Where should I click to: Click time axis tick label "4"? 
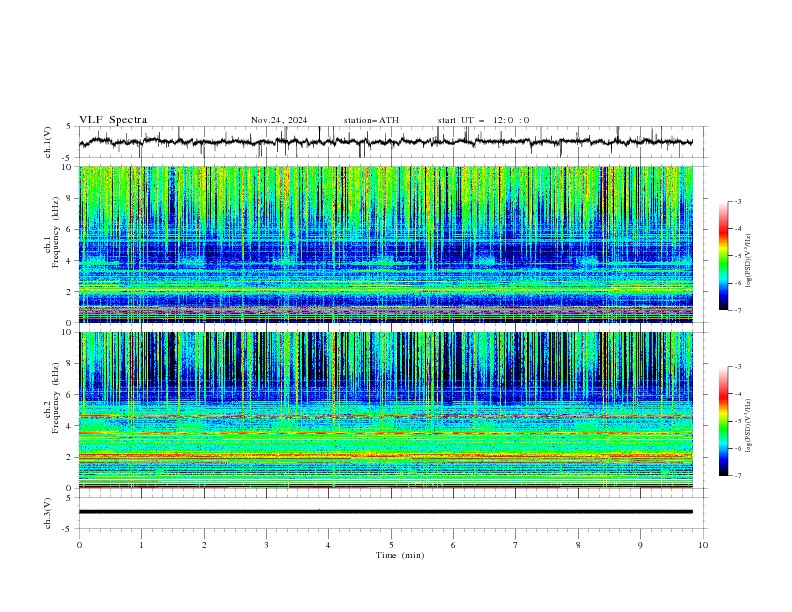click(328, 545)
